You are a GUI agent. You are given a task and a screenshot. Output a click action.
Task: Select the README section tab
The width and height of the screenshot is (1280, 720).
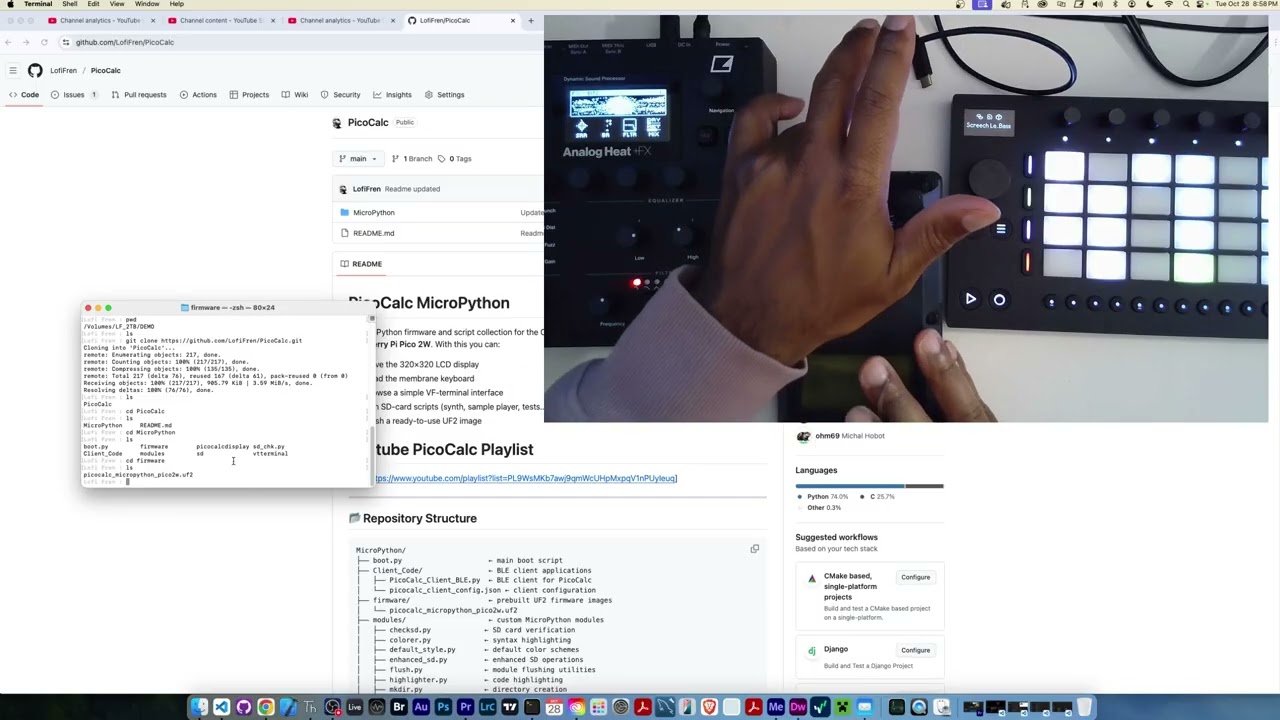(361, 264)
